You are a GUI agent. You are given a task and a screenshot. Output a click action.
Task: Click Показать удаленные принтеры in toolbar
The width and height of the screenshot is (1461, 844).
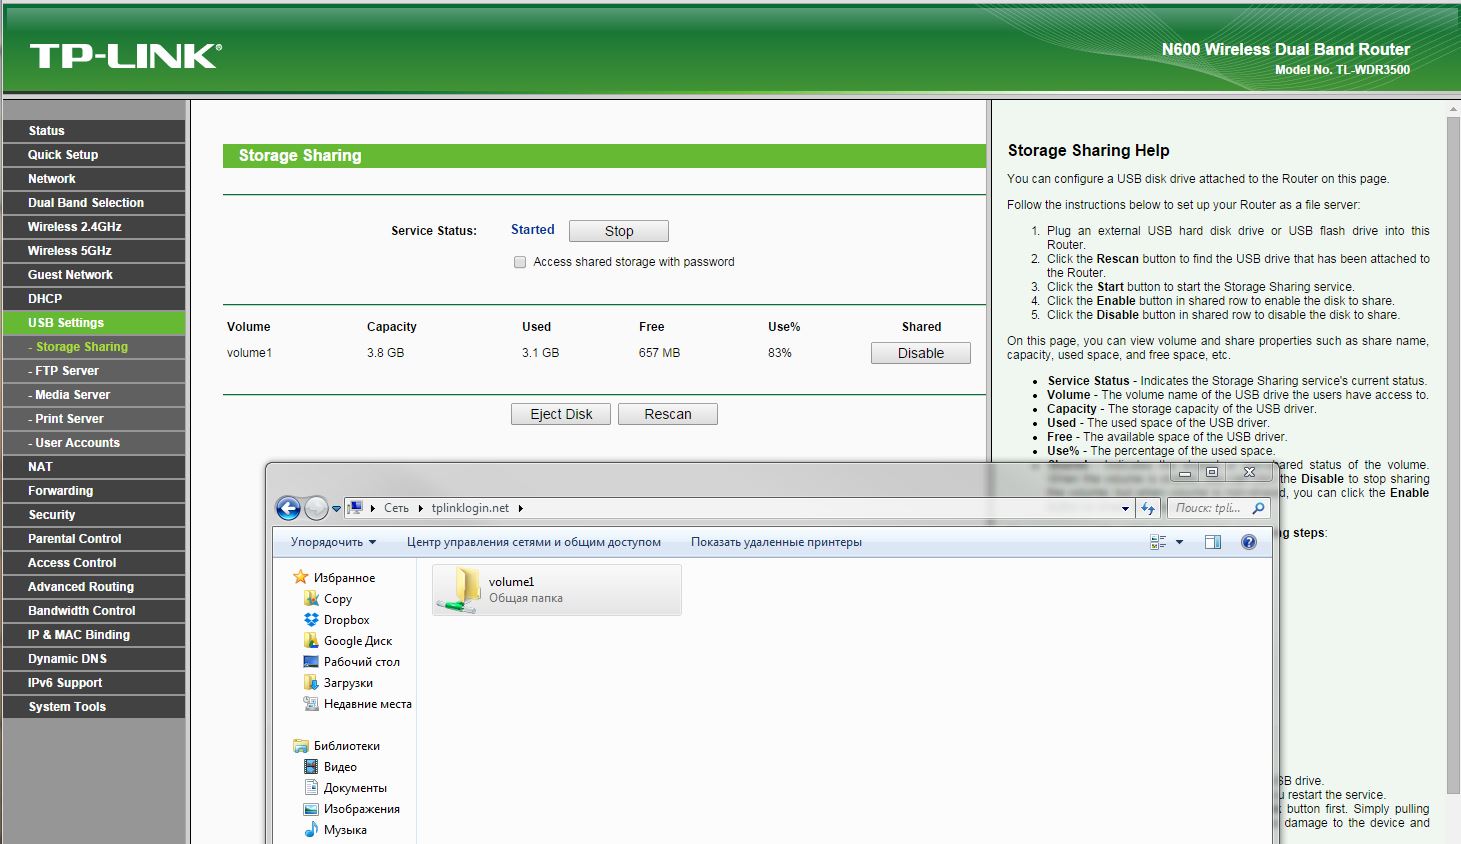click(x=776, y=542)
